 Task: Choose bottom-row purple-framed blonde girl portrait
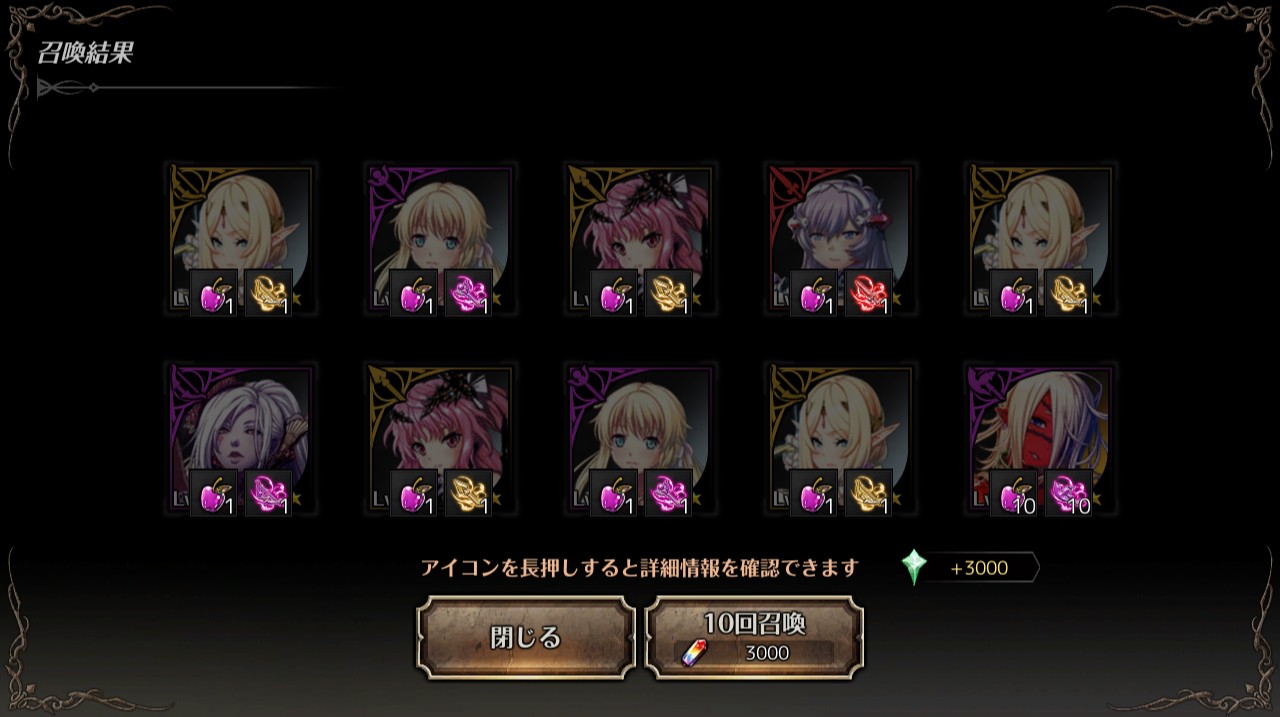pos(640,438)
